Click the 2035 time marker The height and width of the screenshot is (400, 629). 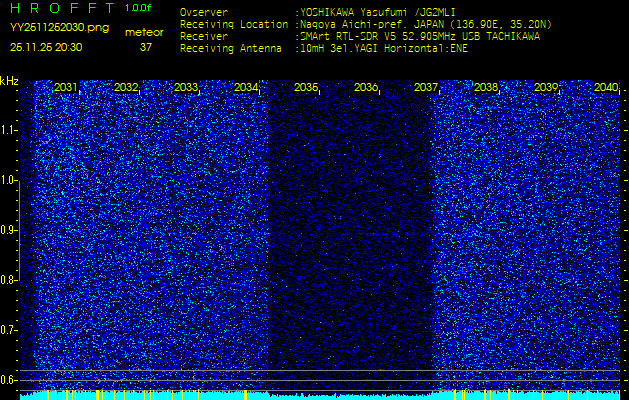[306, 87]
